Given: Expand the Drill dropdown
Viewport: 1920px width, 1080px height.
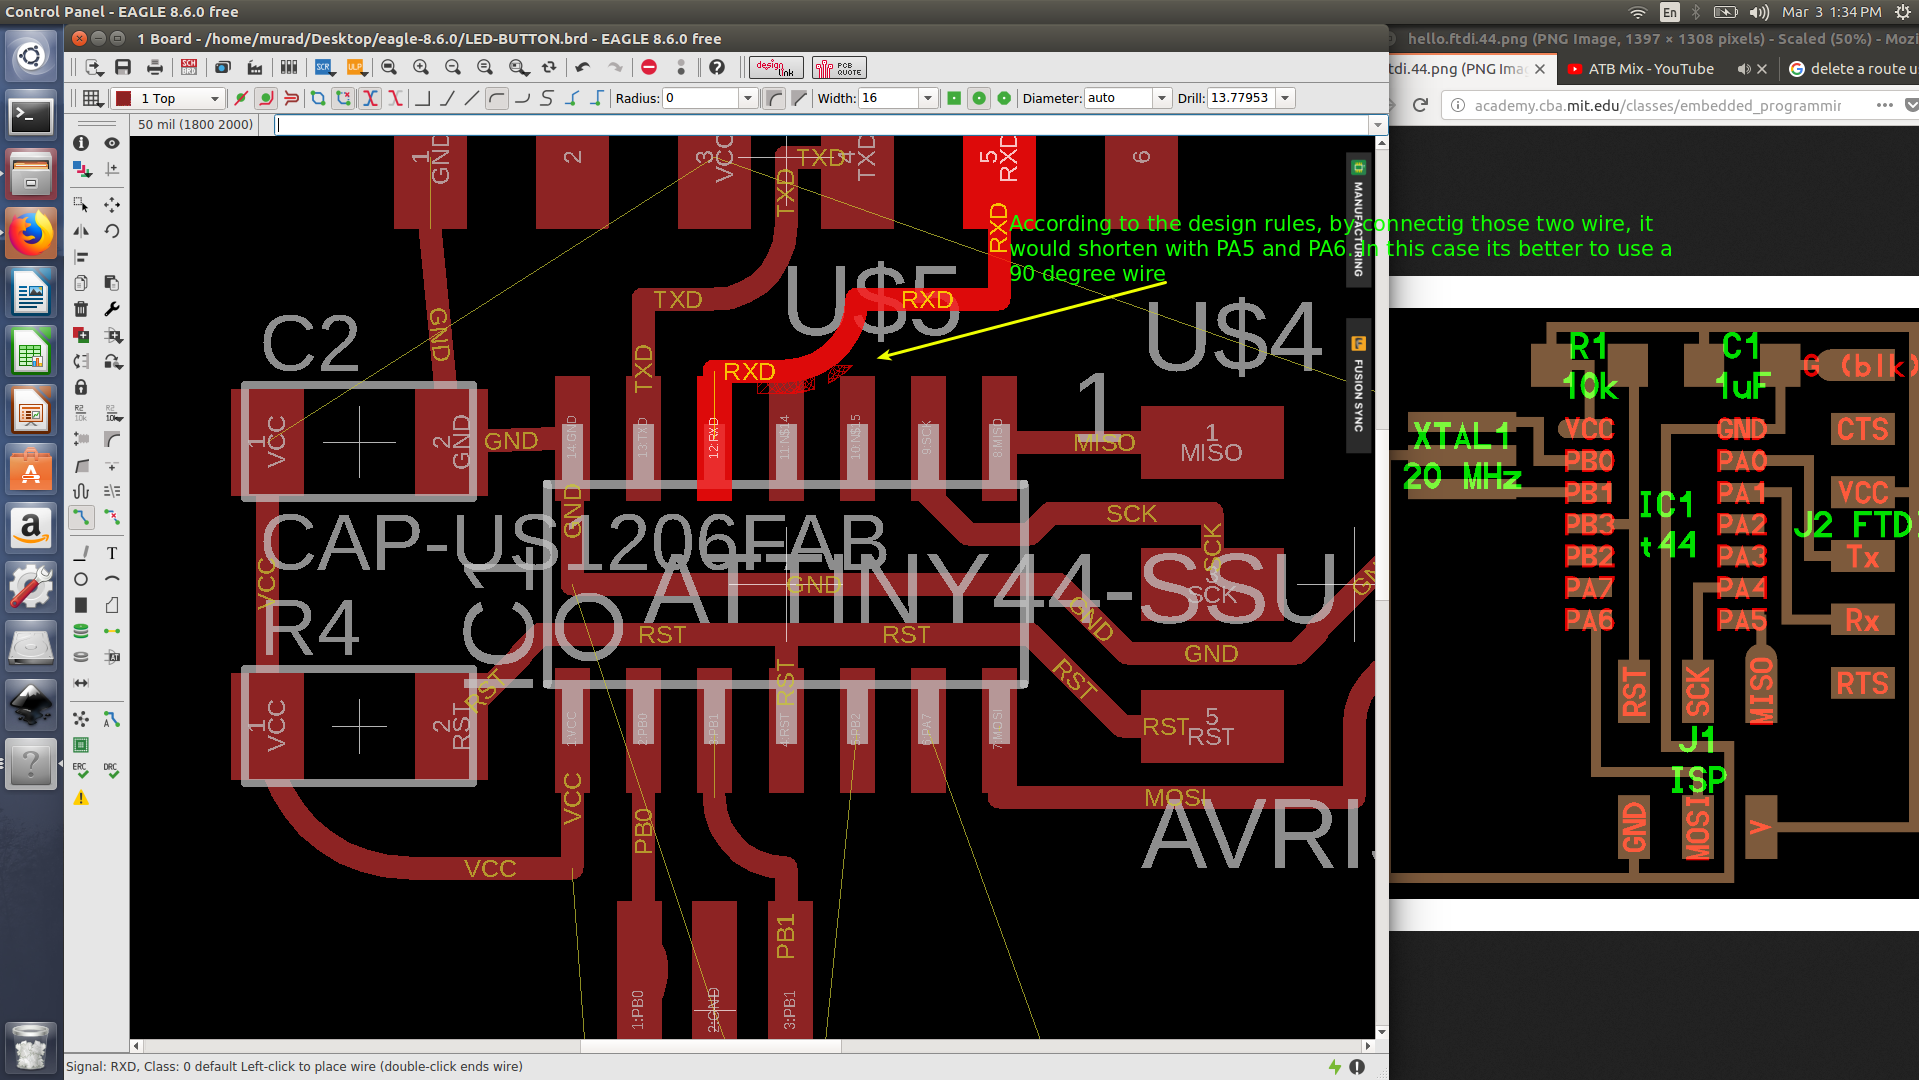Looking at the screenshot, I should click(x=1286, y=98).
